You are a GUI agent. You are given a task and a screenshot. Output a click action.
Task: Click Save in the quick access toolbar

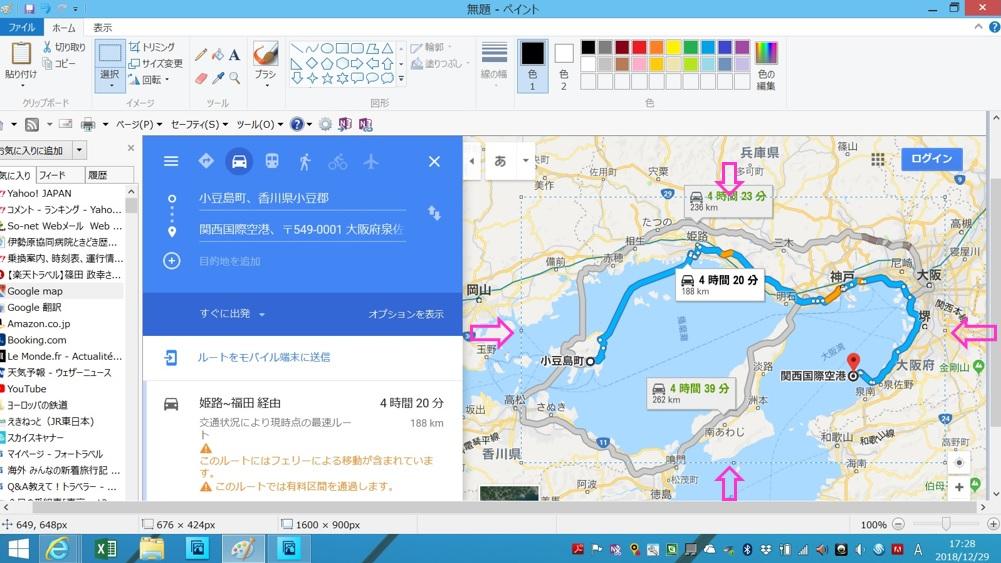coord(29,8)
